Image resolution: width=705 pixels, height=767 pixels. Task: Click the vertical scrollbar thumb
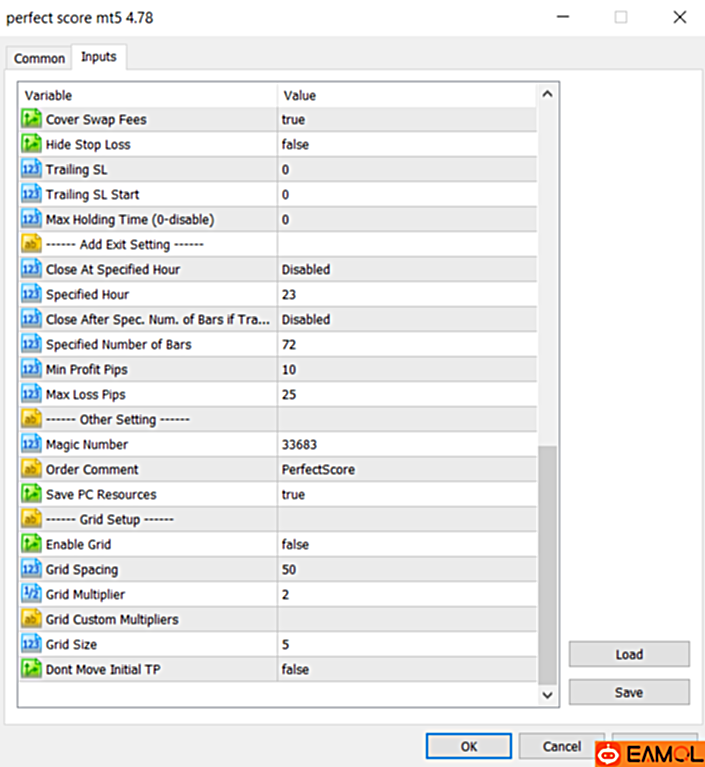pyautogui.click(x=547, y=565)
